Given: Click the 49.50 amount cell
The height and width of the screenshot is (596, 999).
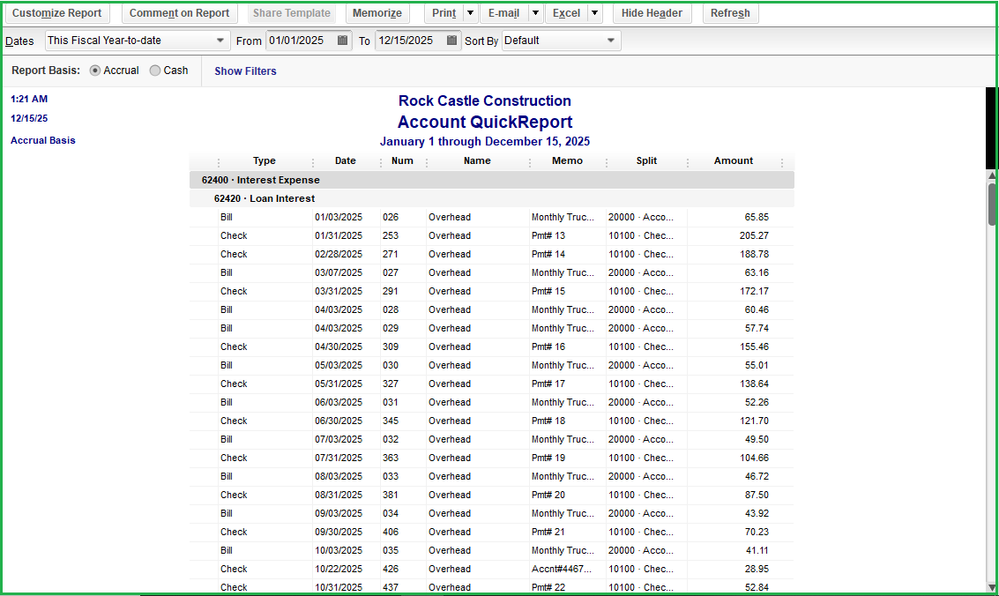Looking at the screenshot, I should (756, 439).
